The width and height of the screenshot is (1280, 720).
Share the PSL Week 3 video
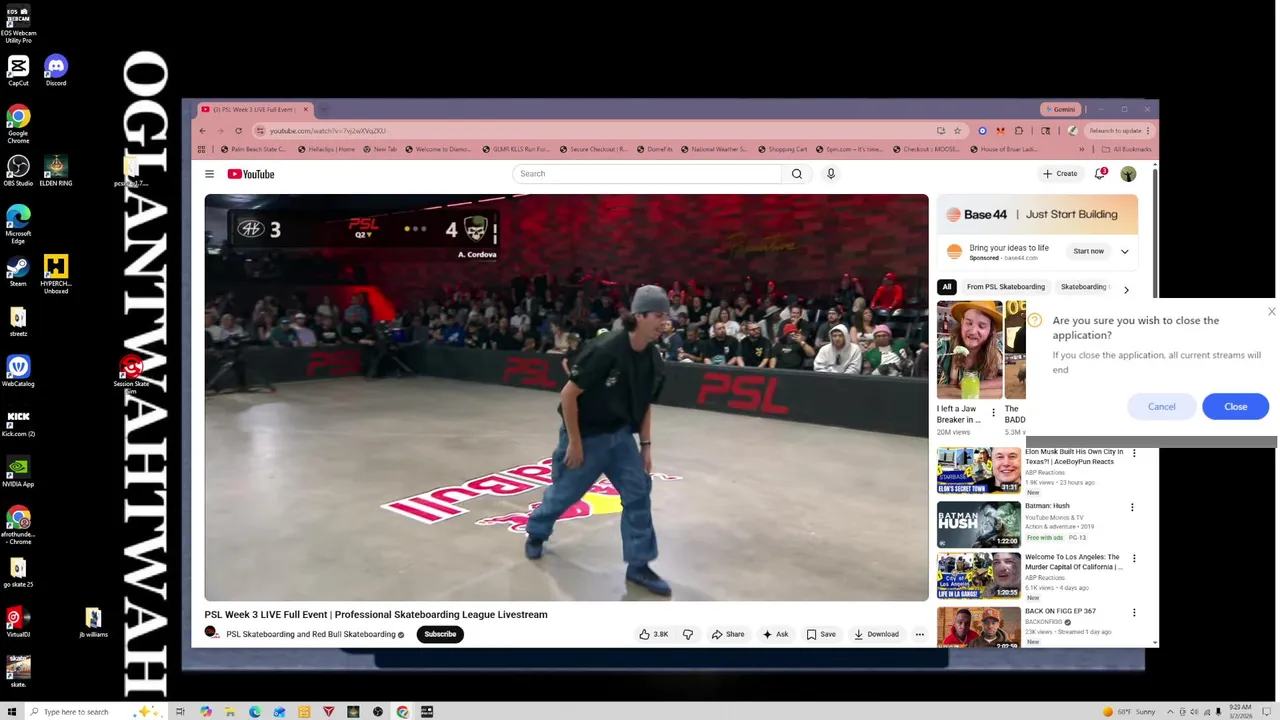coord(728,634)
